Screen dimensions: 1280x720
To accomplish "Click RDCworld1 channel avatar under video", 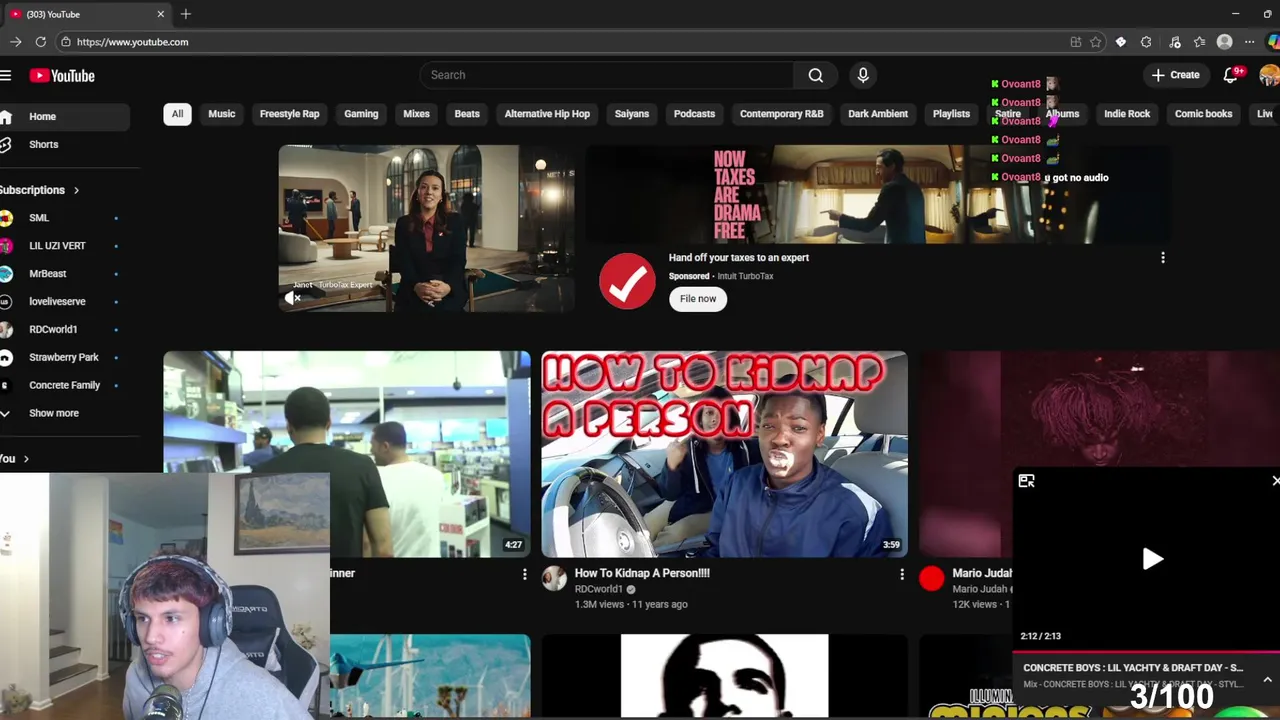I will point(554,578).
